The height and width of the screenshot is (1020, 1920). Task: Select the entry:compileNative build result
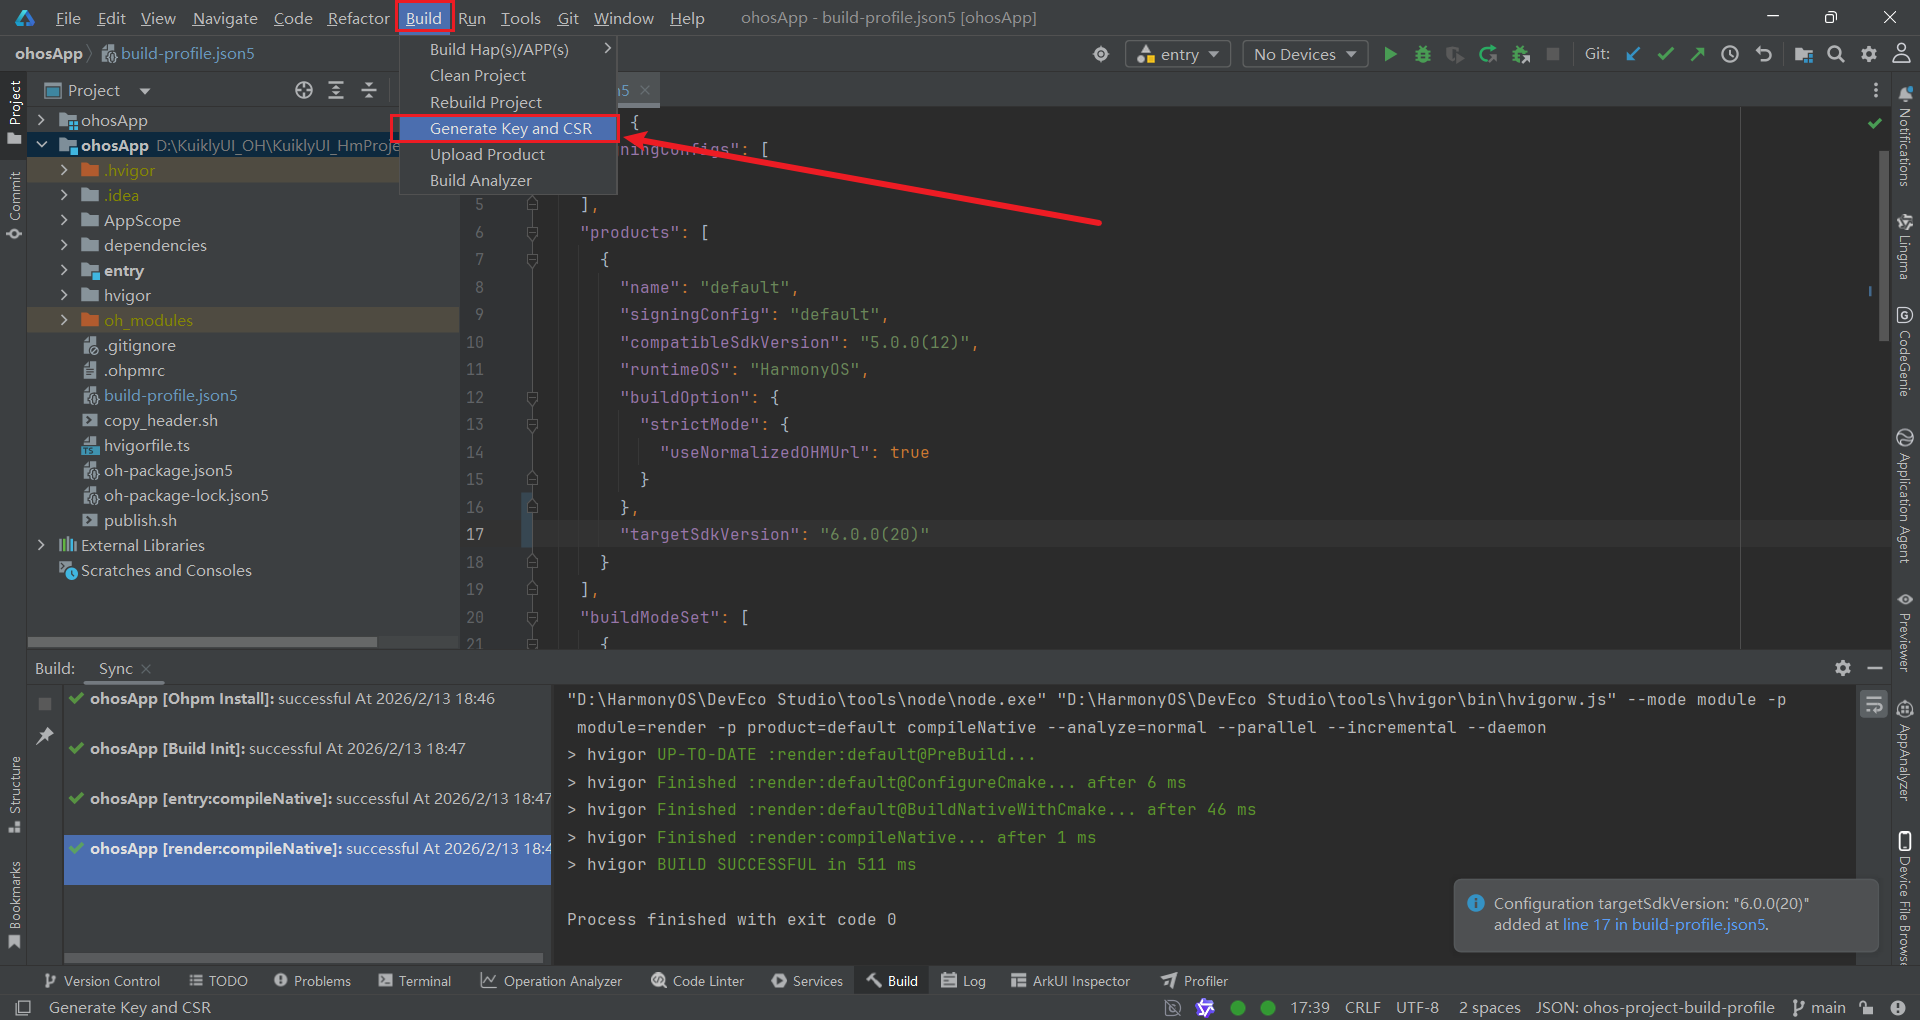[308, 798]
